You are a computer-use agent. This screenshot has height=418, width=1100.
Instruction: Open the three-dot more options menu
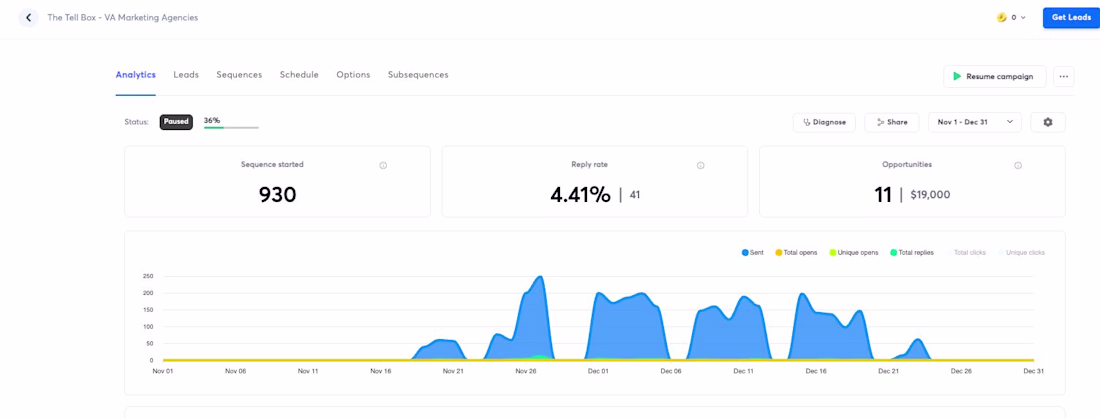(1064, 76)
